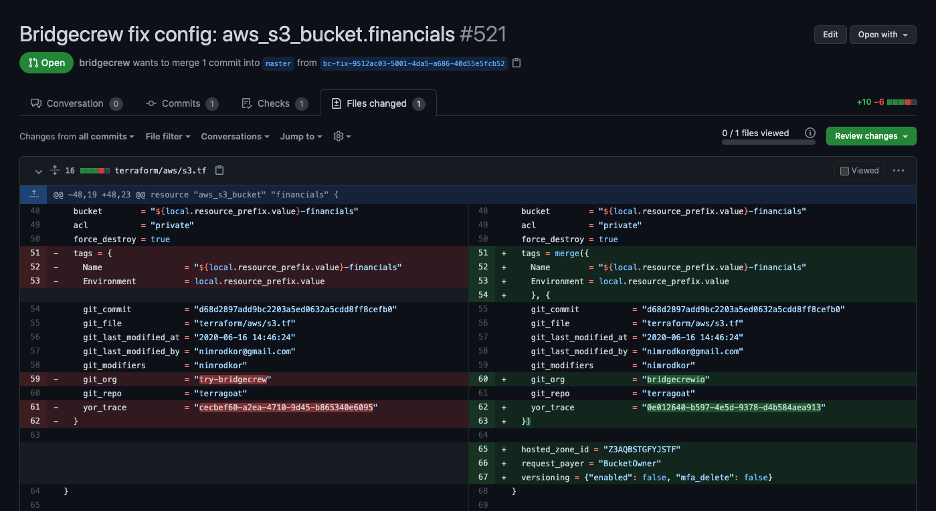Collapse the s3.tf file diff chevron
This screenshot has width=936, height=512.
pos(38,171)
